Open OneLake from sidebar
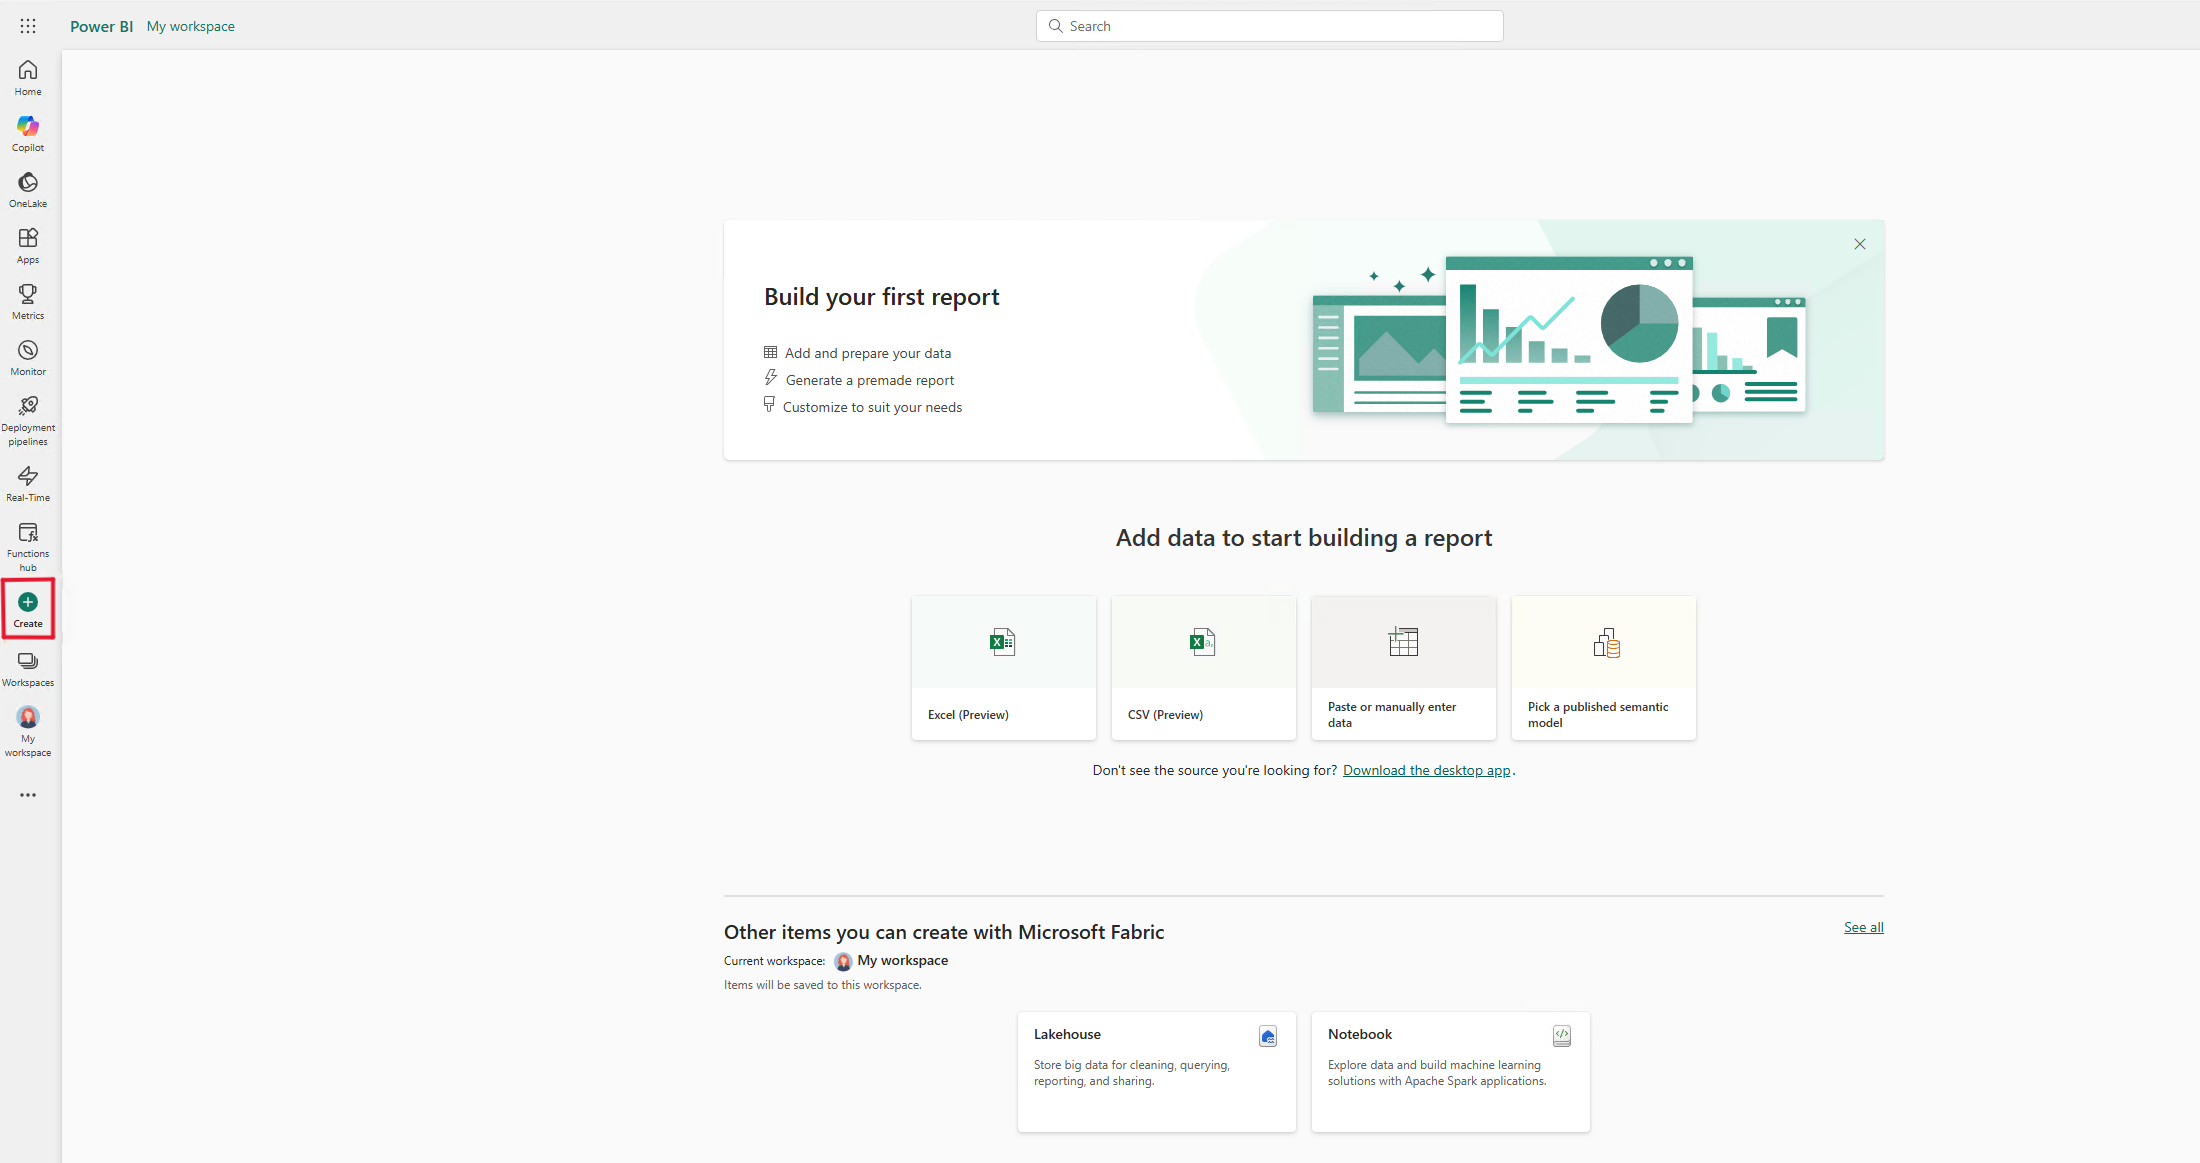The image size is (2200, 1163). (28, 189)
